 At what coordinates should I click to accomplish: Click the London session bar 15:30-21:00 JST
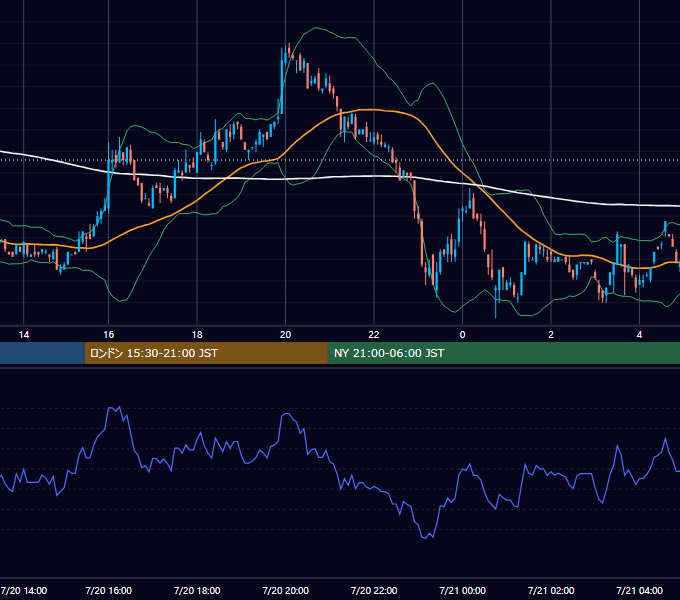[x=206, y=353]
